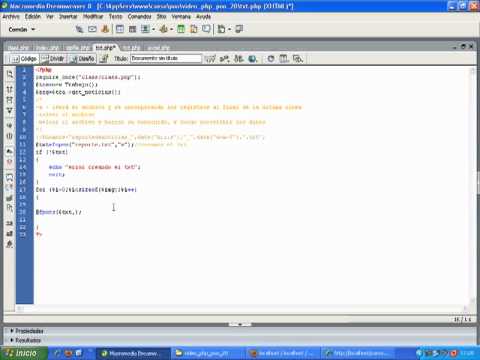The width and height of the screenshot is (480, 360).
Task: Click Balance Braces in coding toolbar
Action: 10,136
